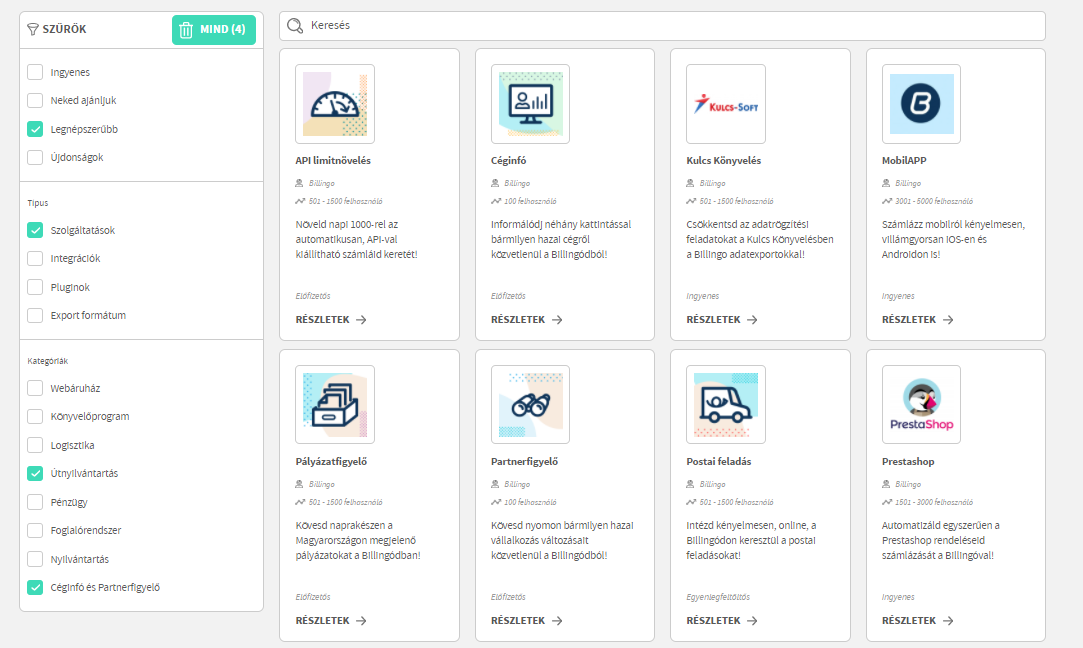Open the Pályázatfigyelő file drawer icon
Screen dimensions: 1083x648
coord(335,405)
